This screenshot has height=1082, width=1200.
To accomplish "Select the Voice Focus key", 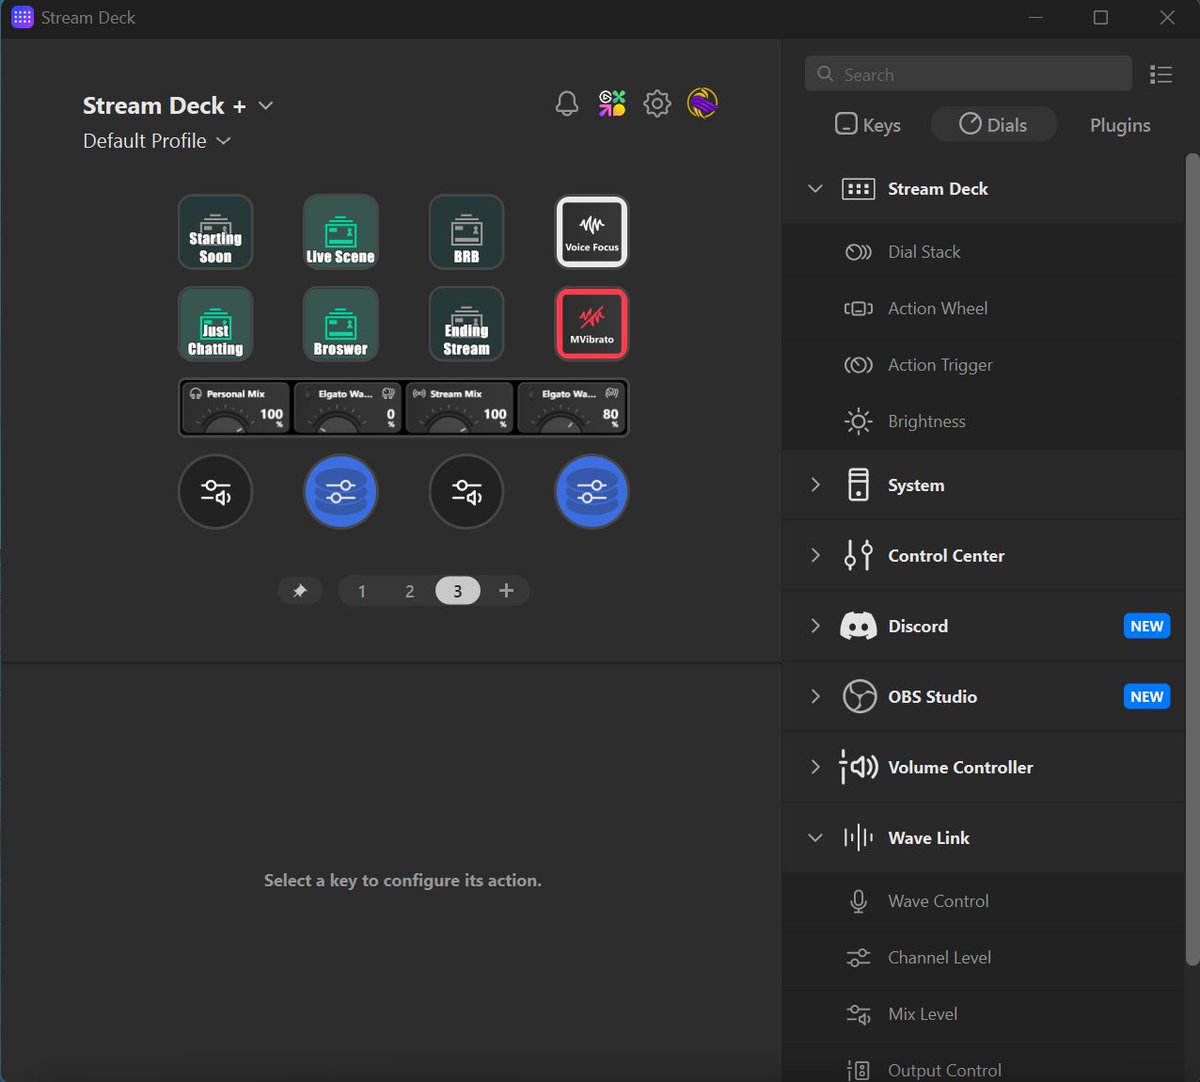I will 592,232.
